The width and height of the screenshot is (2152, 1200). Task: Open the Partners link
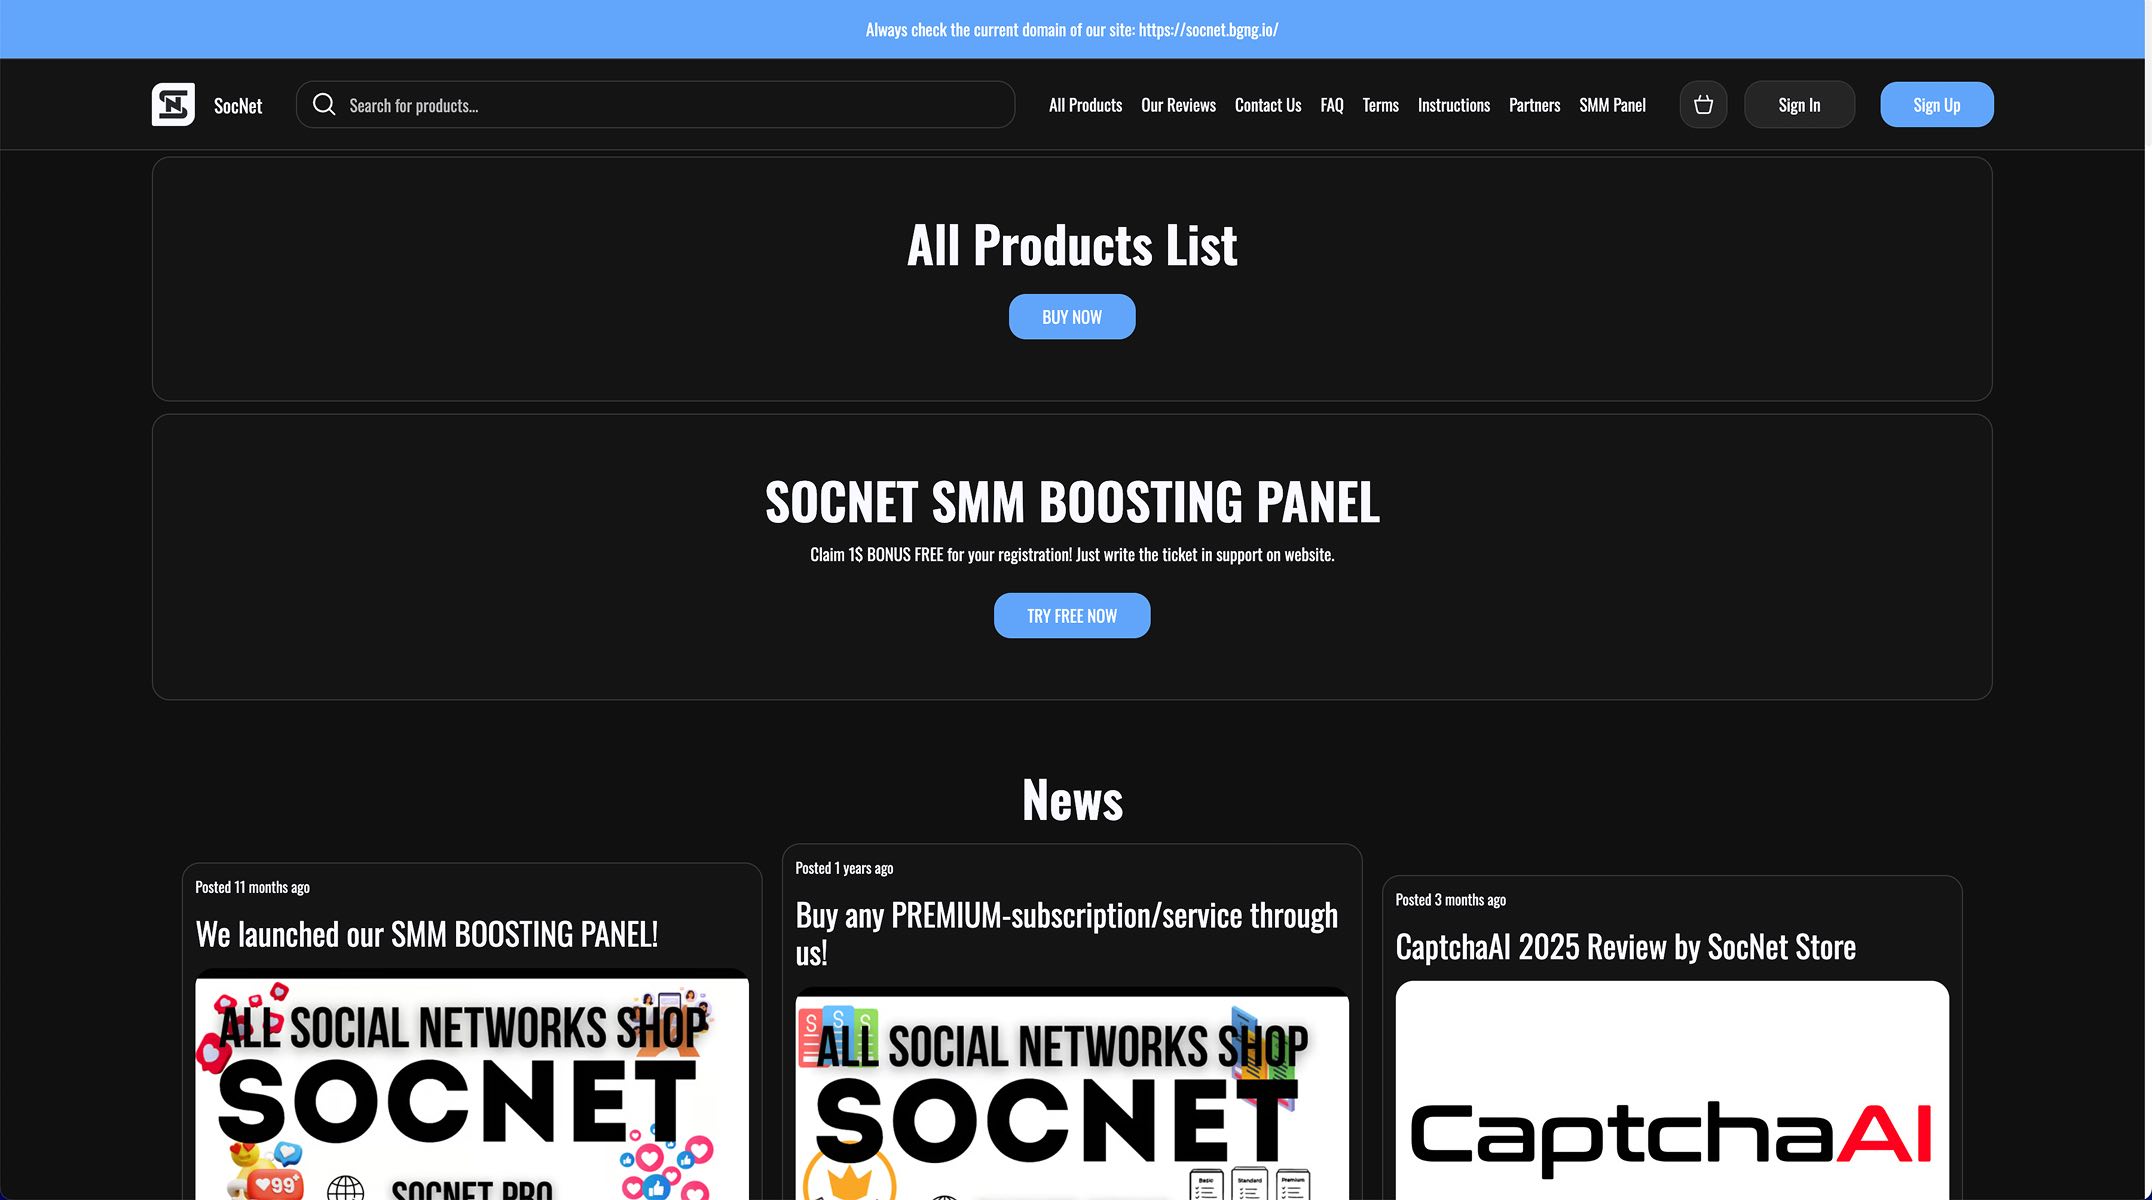coord(1534,105)
